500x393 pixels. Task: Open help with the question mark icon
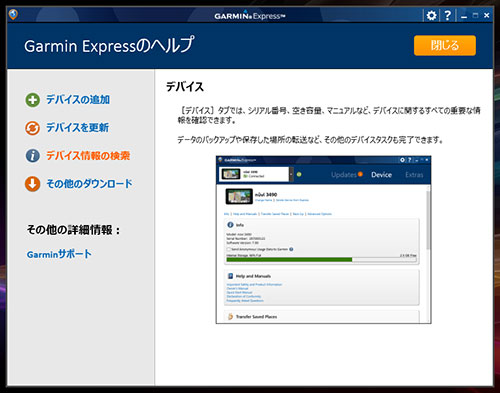(x=448, y=15)
